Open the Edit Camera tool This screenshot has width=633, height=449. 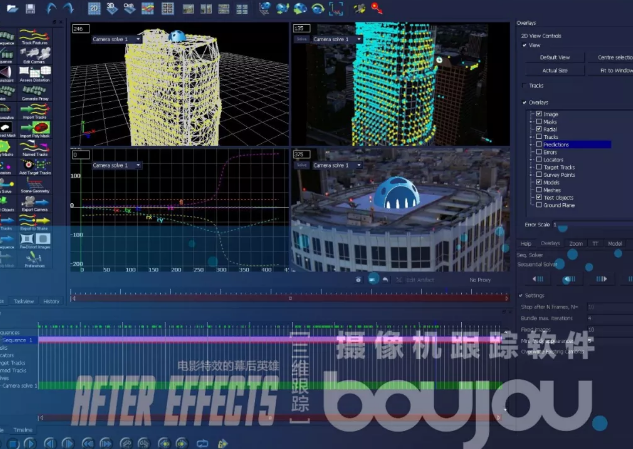35,55
